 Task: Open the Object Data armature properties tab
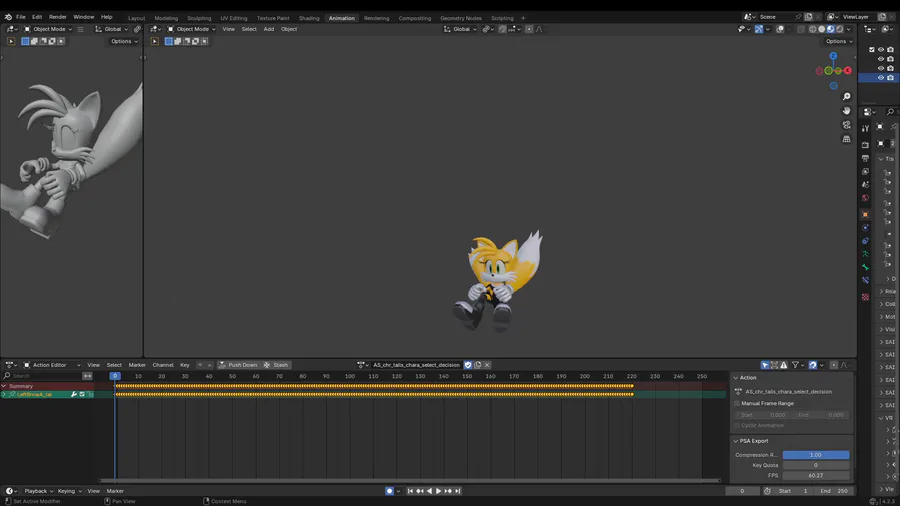pos(865,254)
